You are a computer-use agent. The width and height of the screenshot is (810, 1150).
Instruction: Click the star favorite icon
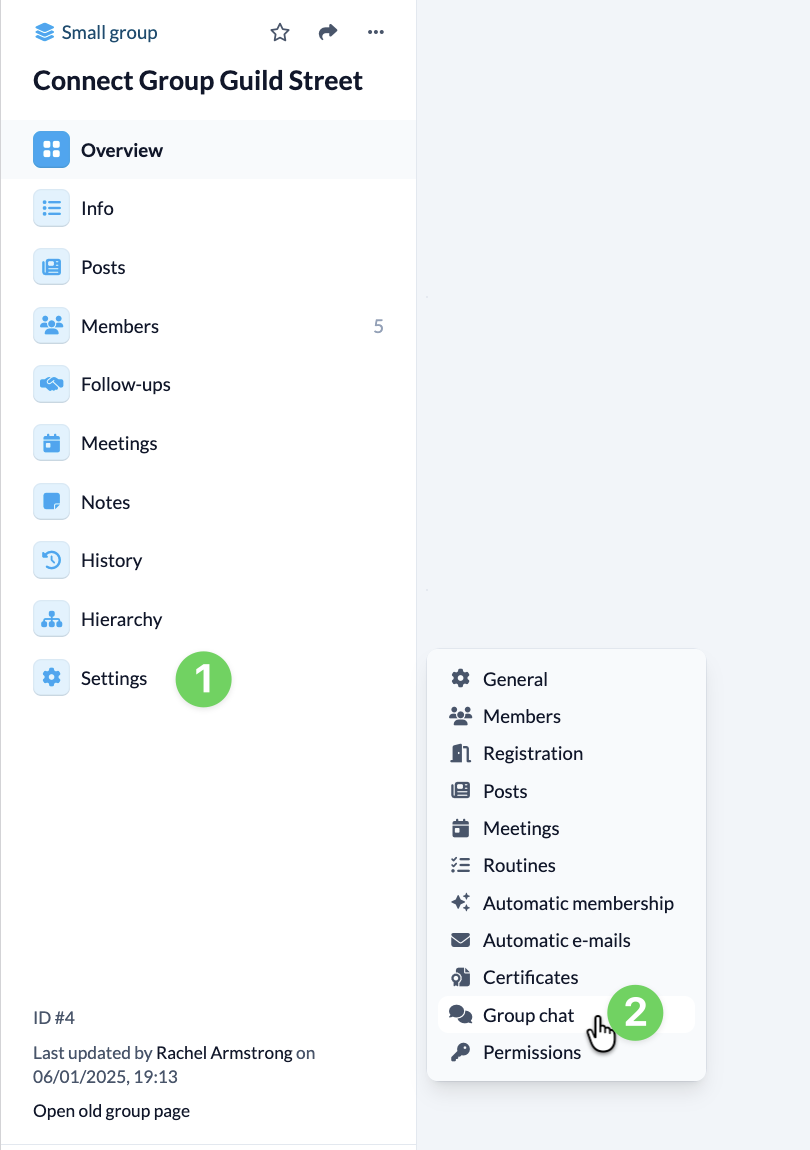point(280,33)
